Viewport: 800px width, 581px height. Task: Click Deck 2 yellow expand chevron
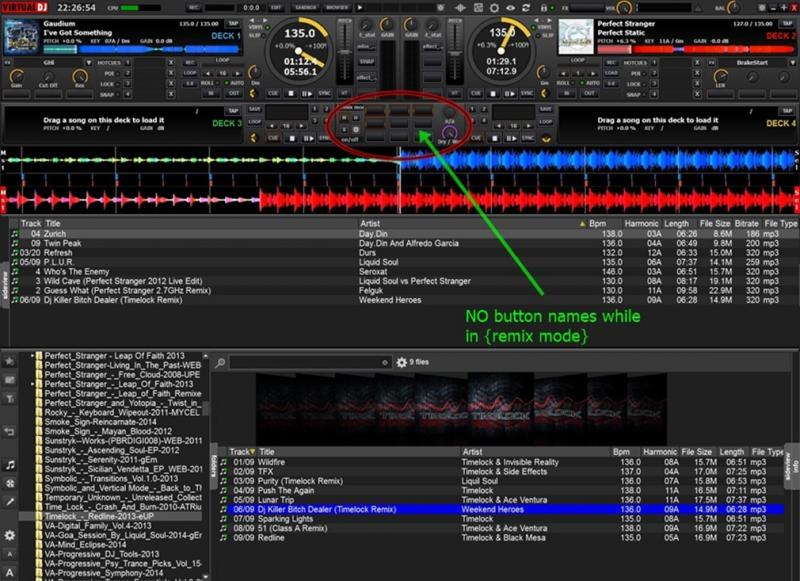544,93
